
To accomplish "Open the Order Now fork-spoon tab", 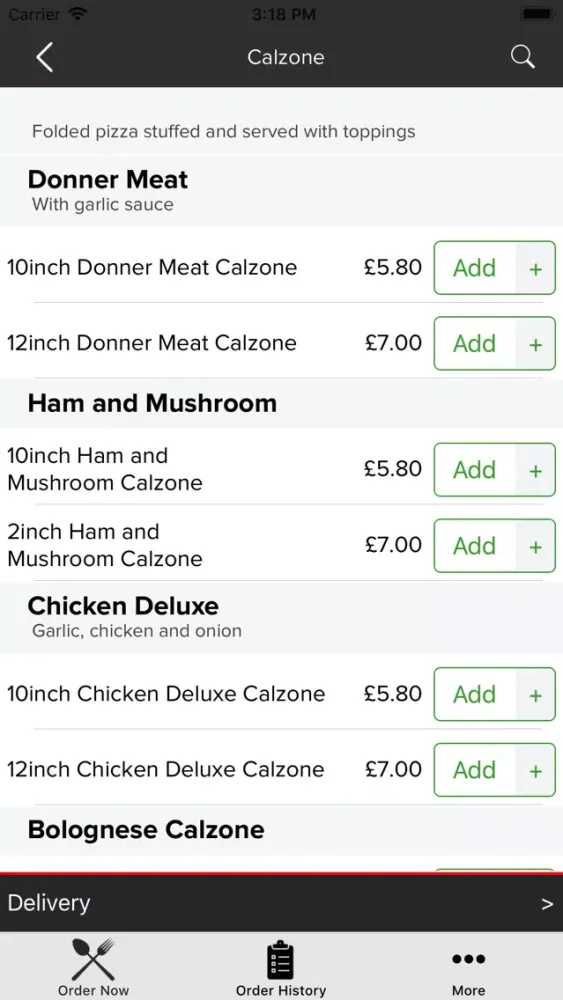I will tap(93, 967).
